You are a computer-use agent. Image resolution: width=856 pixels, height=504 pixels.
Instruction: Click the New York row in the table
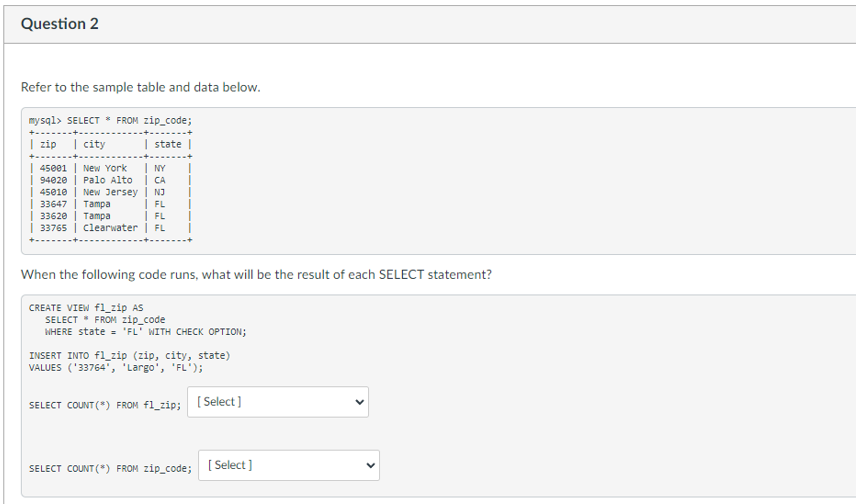pos(110,168)
